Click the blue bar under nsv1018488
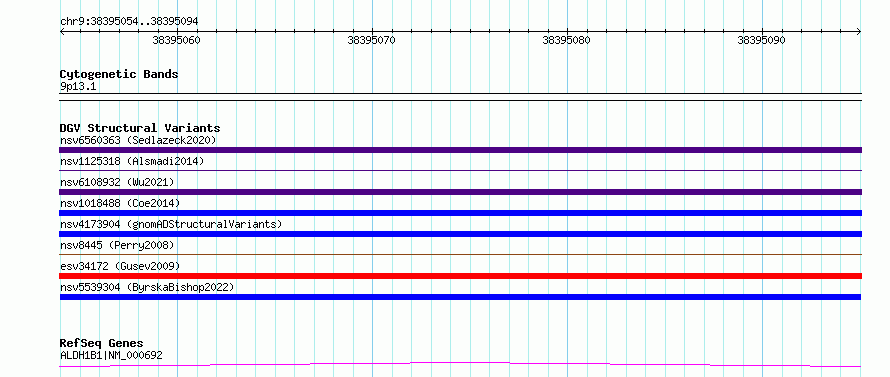 (x=460, y=213)
